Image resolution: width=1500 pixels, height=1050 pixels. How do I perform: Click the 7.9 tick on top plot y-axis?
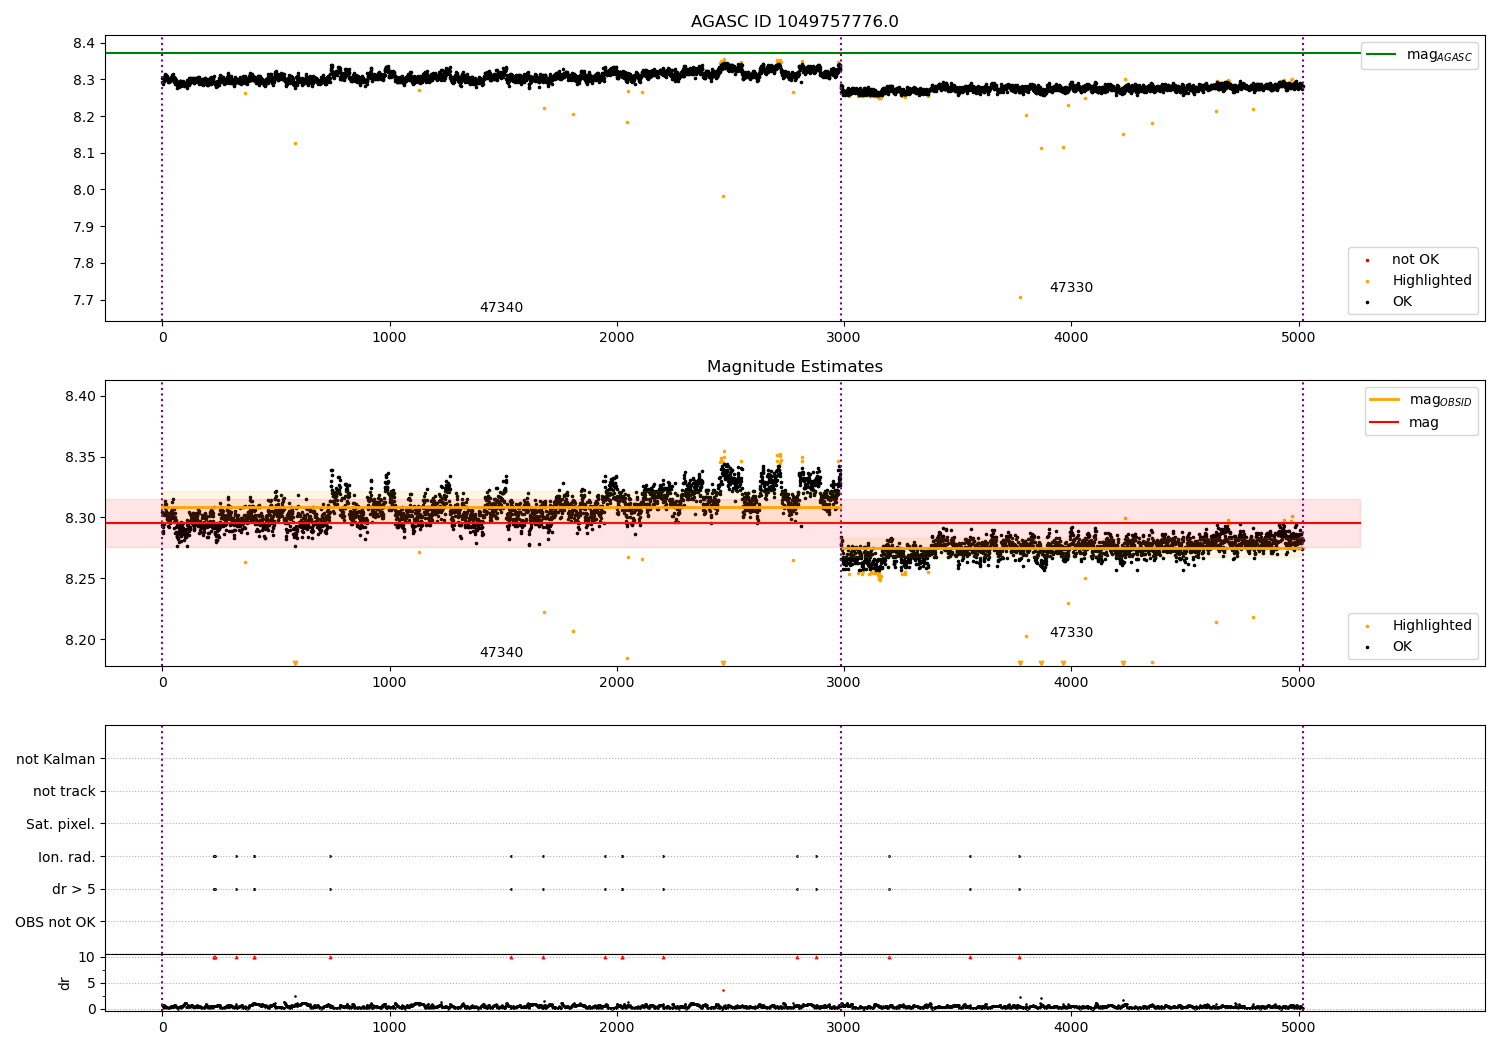click(84, 227)
